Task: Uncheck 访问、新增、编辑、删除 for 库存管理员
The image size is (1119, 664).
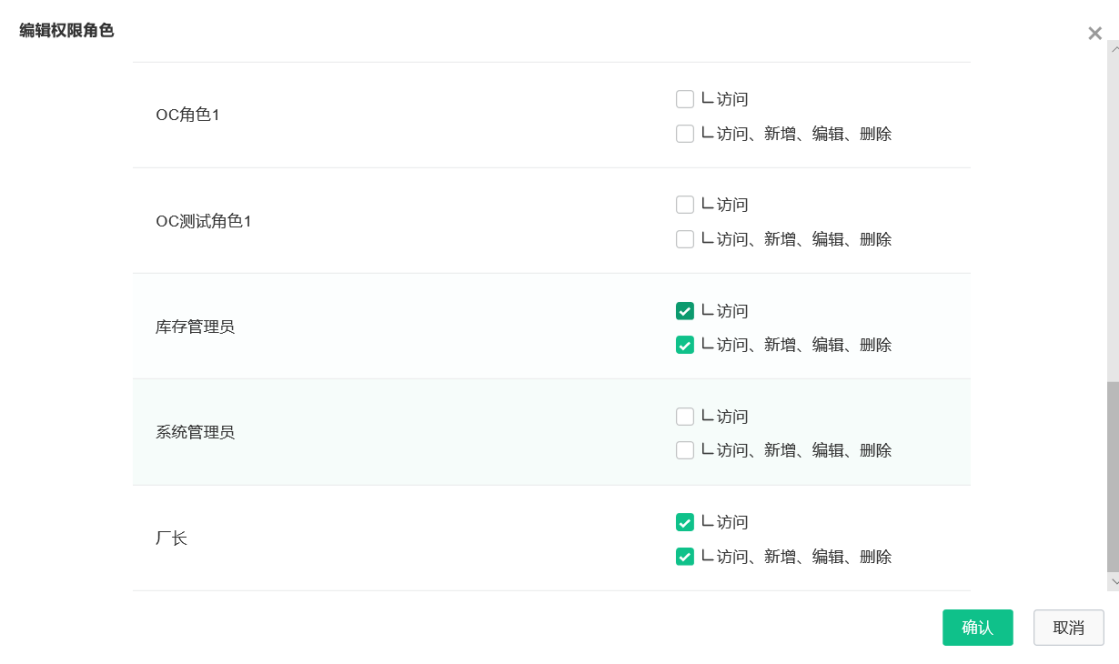Action: [x=684, y=345]
